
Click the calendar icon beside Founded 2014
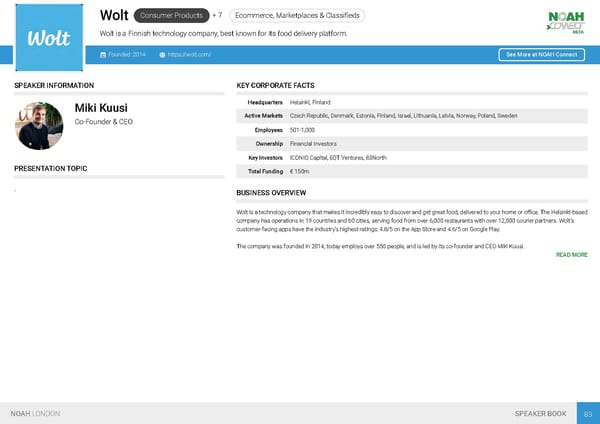point(103,54)
